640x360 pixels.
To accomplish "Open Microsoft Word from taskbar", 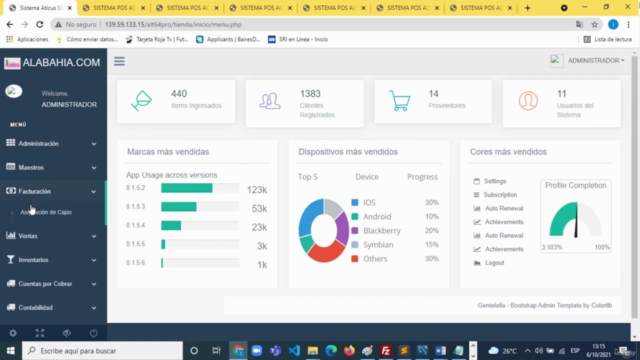I will 440,351.
